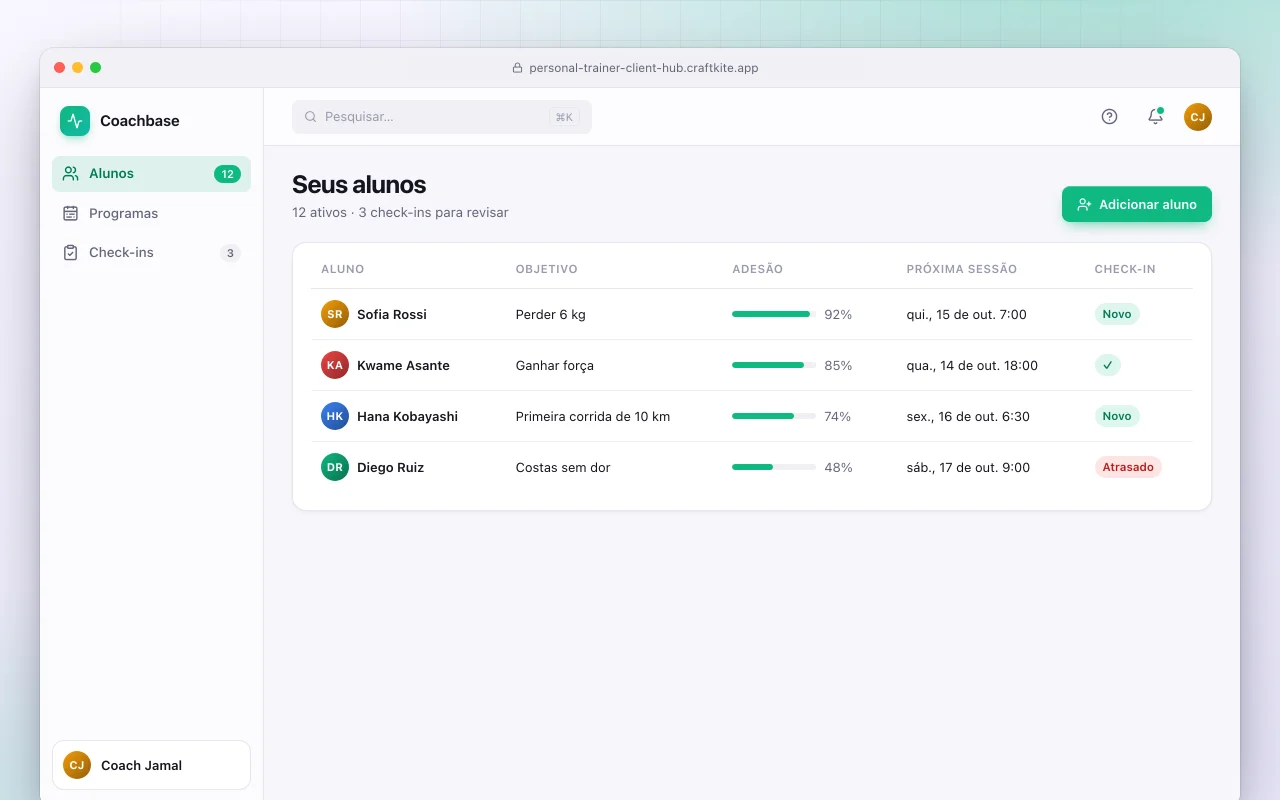Open Check-ins in the sidebar
This screenshot has height=800, width=1280.
point(151,253)
